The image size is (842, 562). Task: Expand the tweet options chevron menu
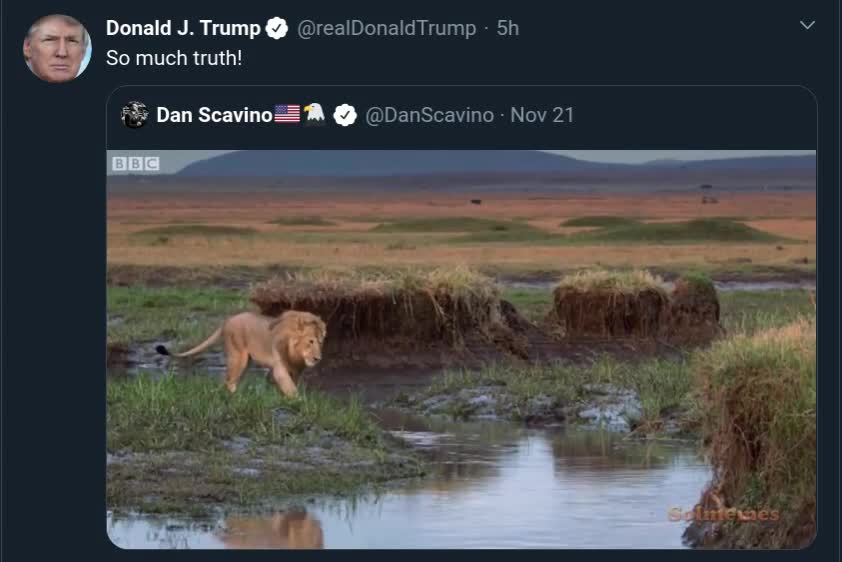[807, 26]
